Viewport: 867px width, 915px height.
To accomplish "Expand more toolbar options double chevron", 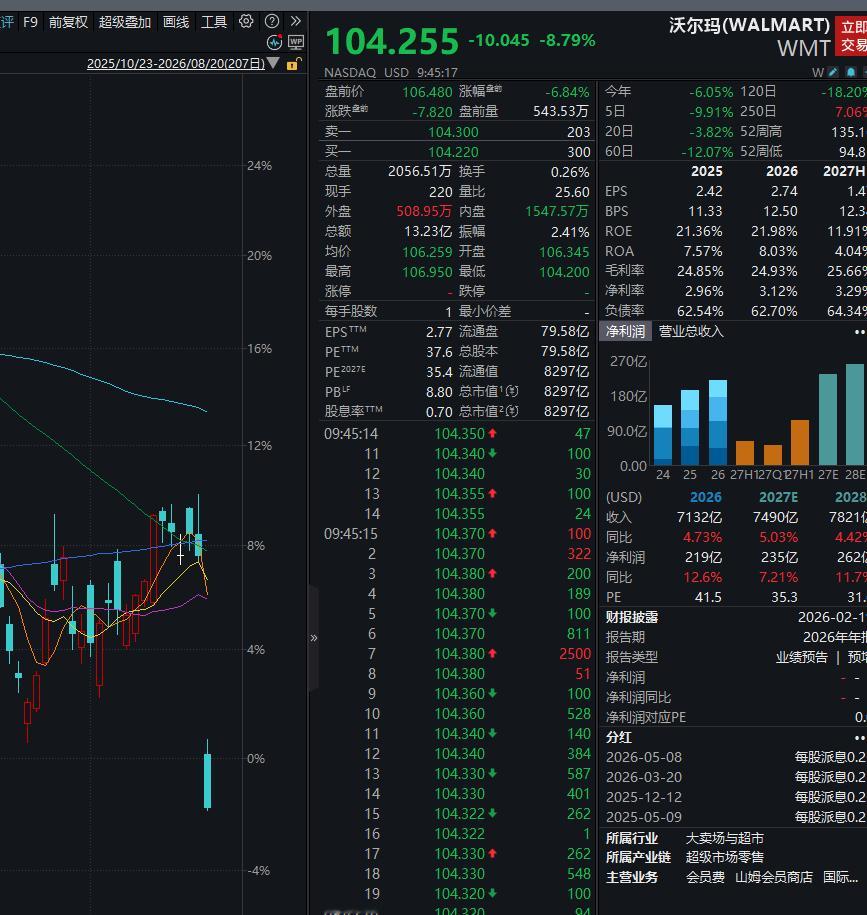I will pos(296,22).
